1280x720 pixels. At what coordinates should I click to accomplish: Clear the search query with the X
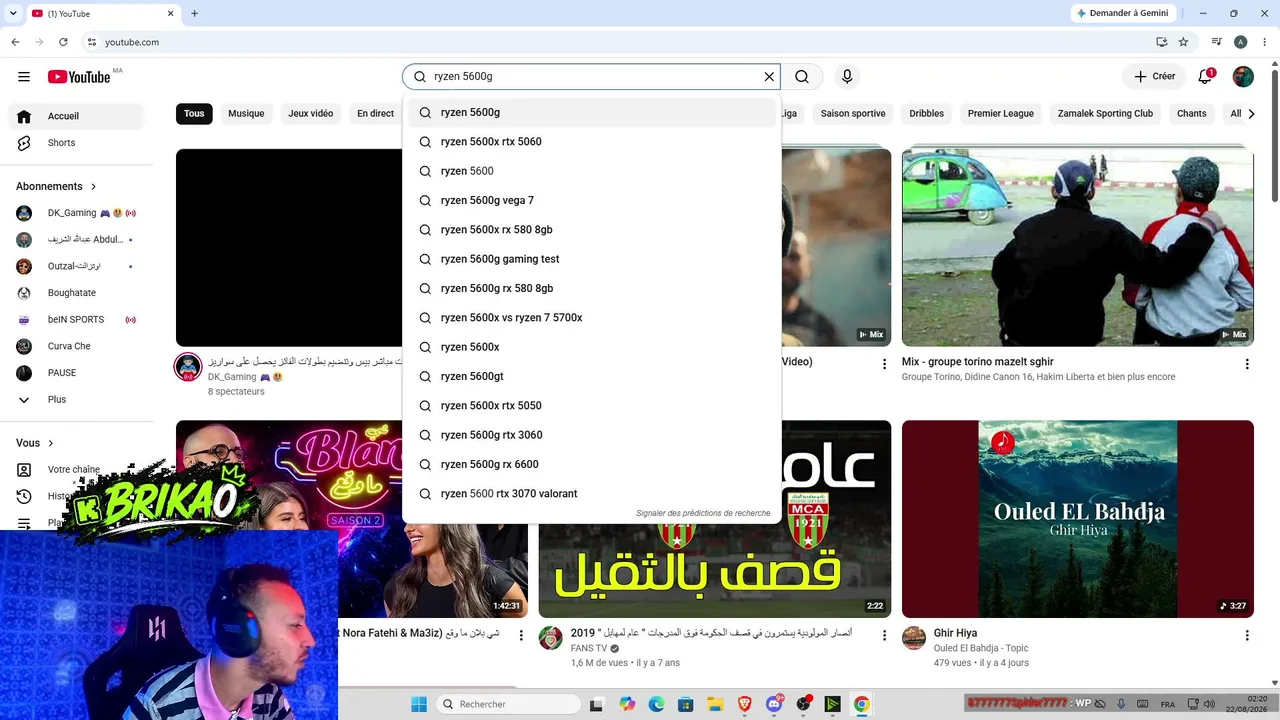769,77
